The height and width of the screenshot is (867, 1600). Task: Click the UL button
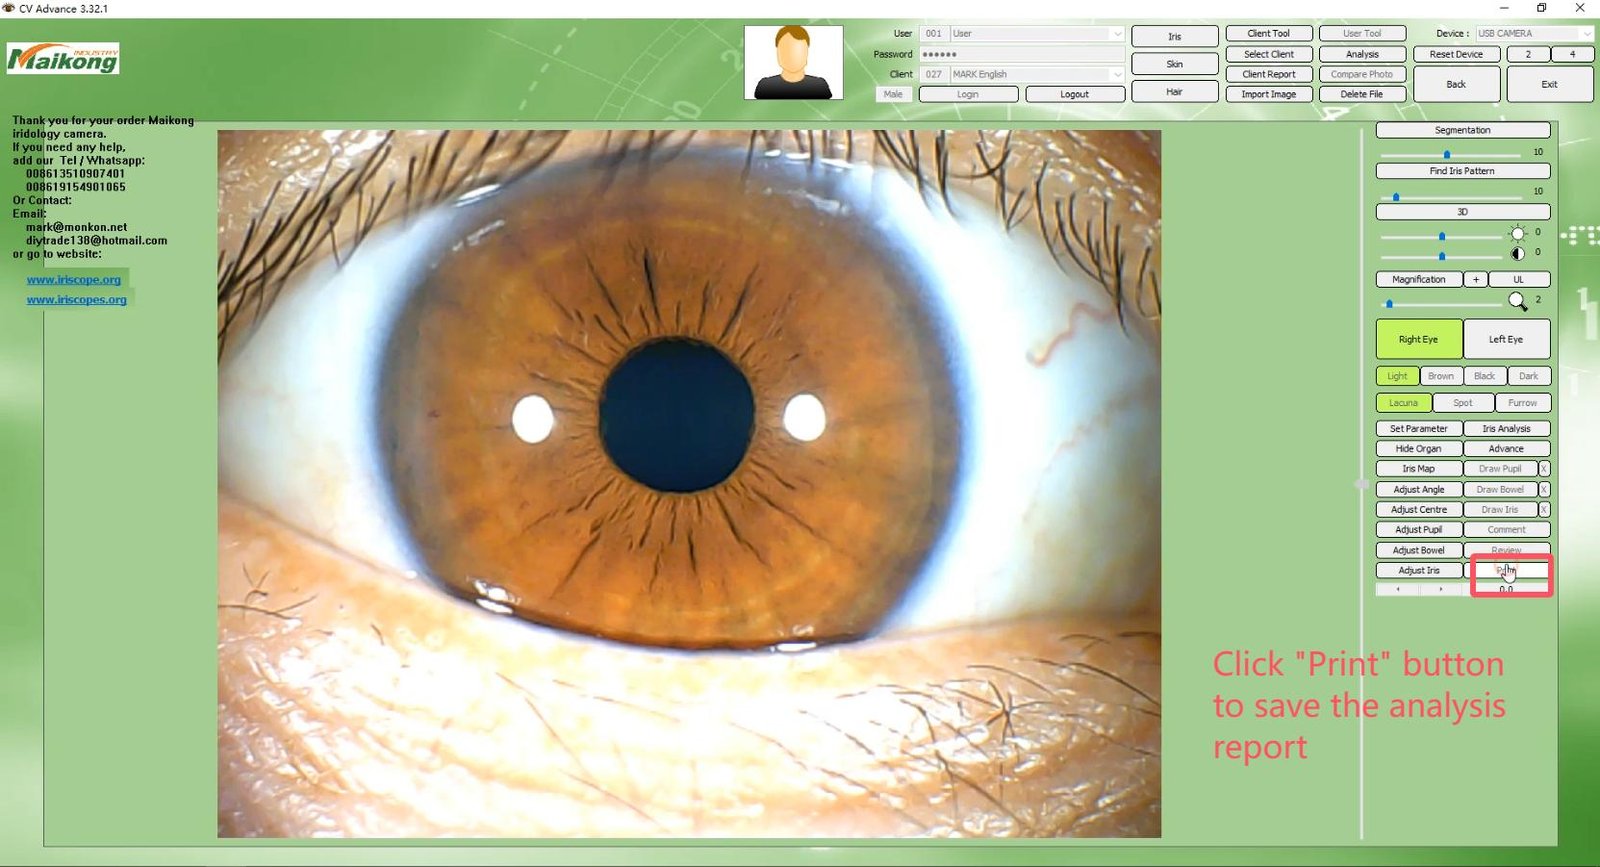tap(1519, 279)
